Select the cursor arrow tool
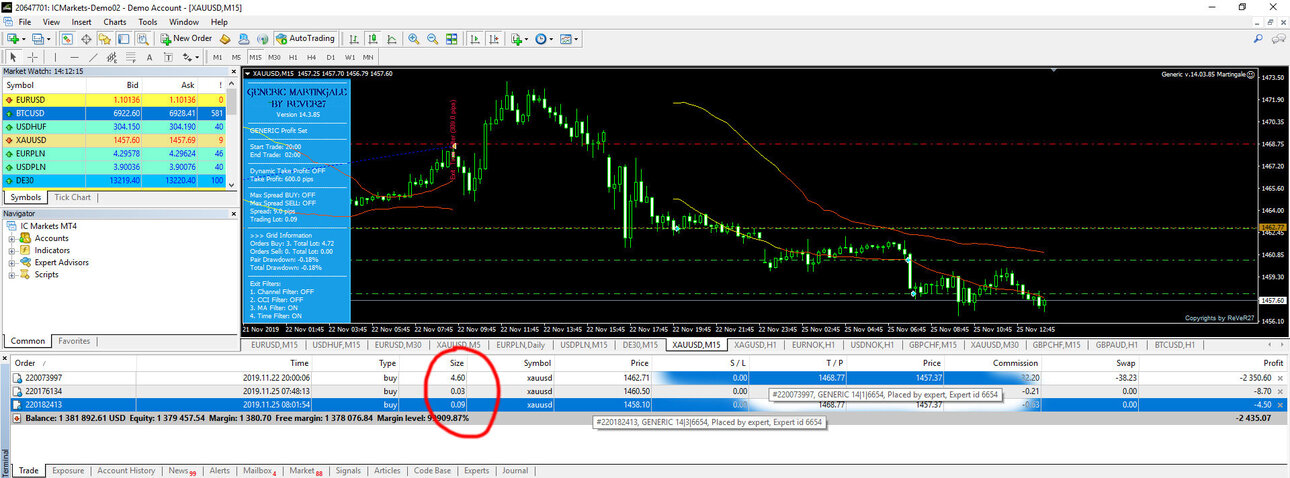 pos(13,57)
